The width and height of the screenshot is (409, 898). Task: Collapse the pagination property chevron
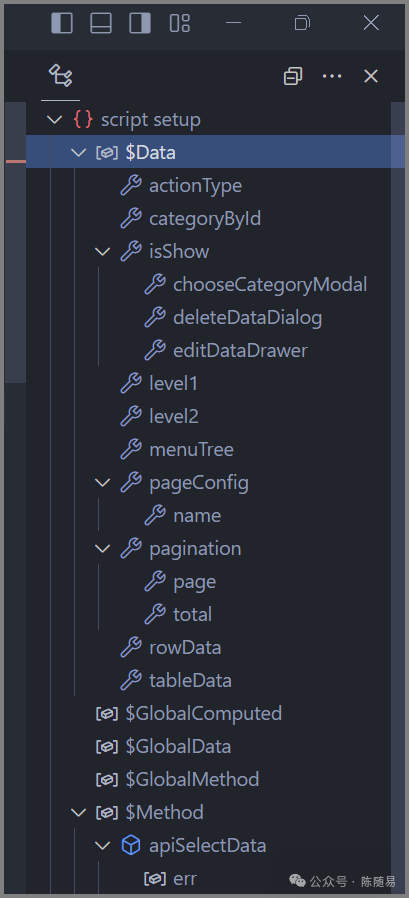[x=102, y=549]
